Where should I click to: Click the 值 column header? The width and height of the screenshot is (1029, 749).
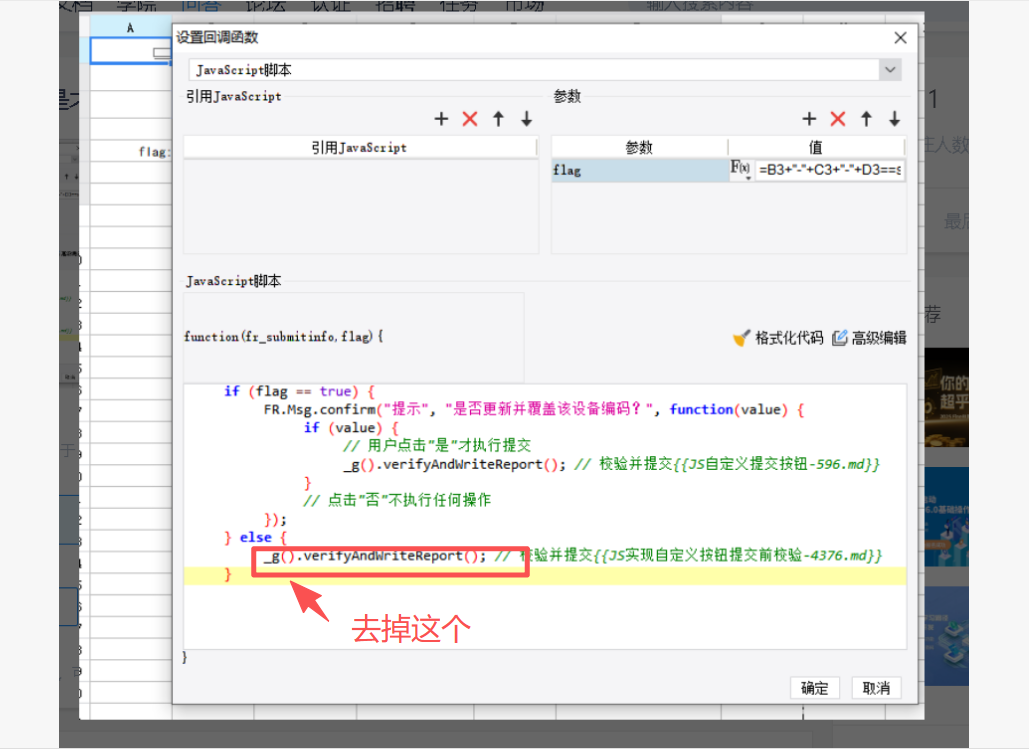(816, 148)
